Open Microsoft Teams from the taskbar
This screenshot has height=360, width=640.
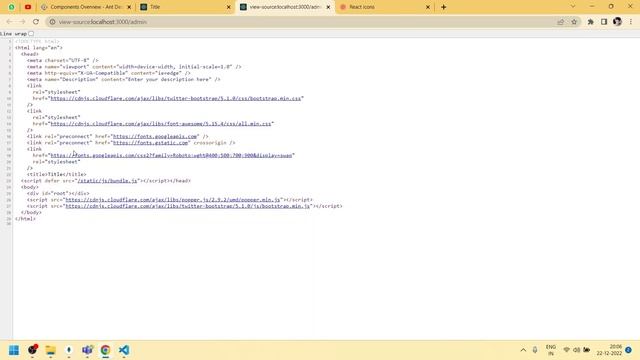click(87, 350)
